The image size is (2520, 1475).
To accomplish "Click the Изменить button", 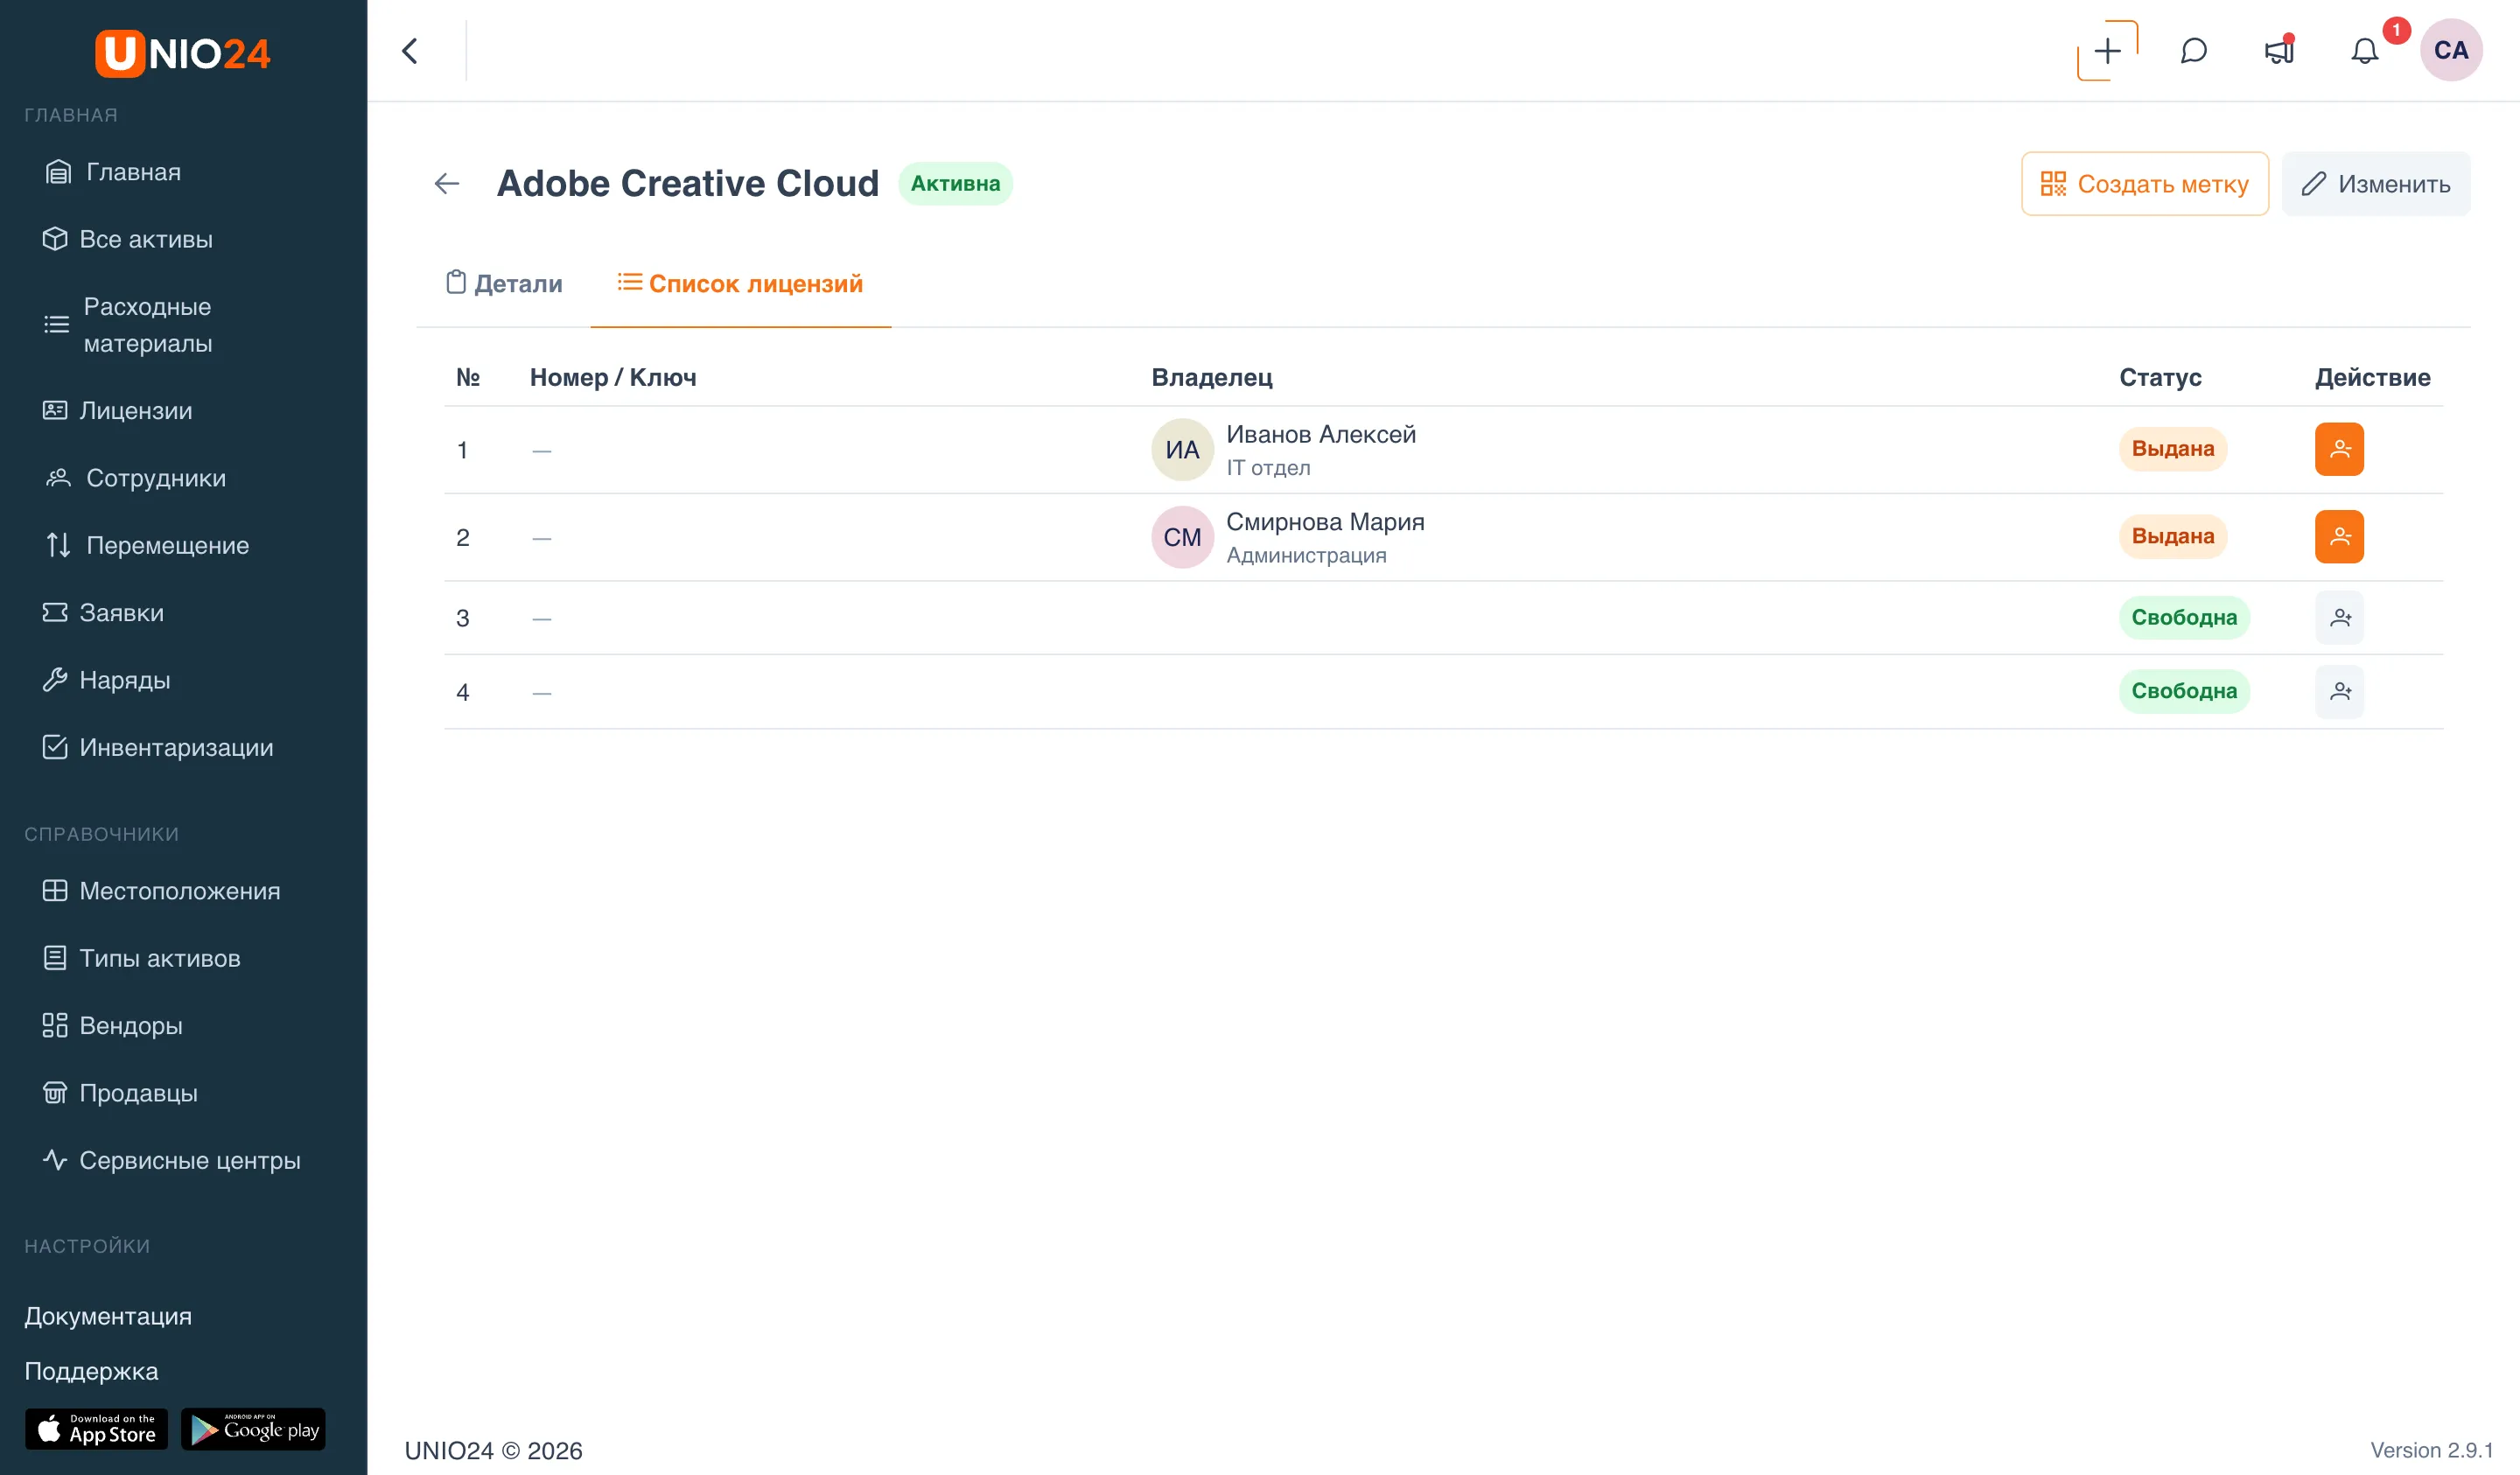I will pos(2375,184).
